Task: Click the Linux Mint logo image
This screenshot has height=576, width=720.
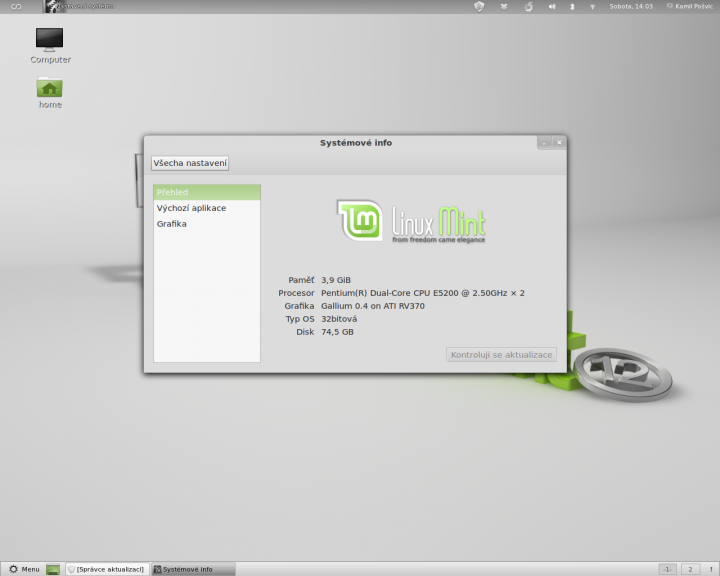Action: [x=411, y=221]
